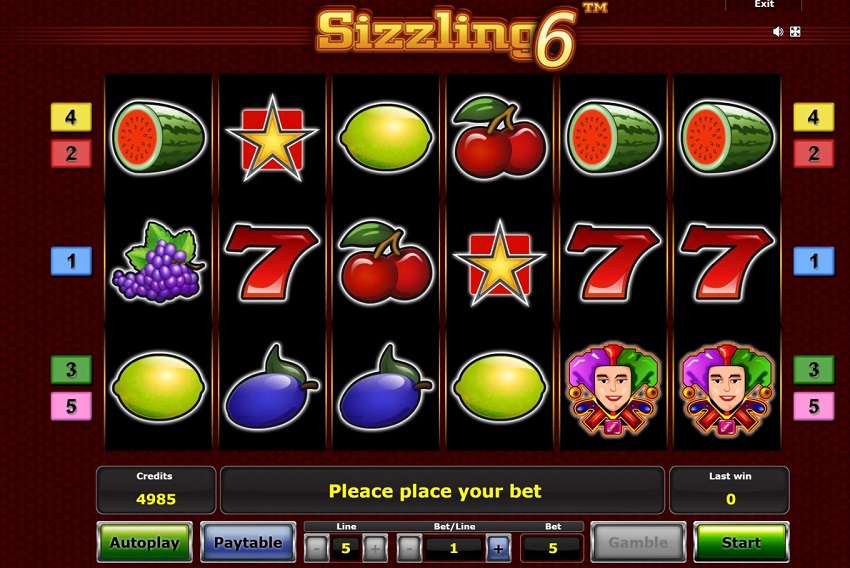
Task: Click the cherries symbol in the top row
Action: [499, 138]
